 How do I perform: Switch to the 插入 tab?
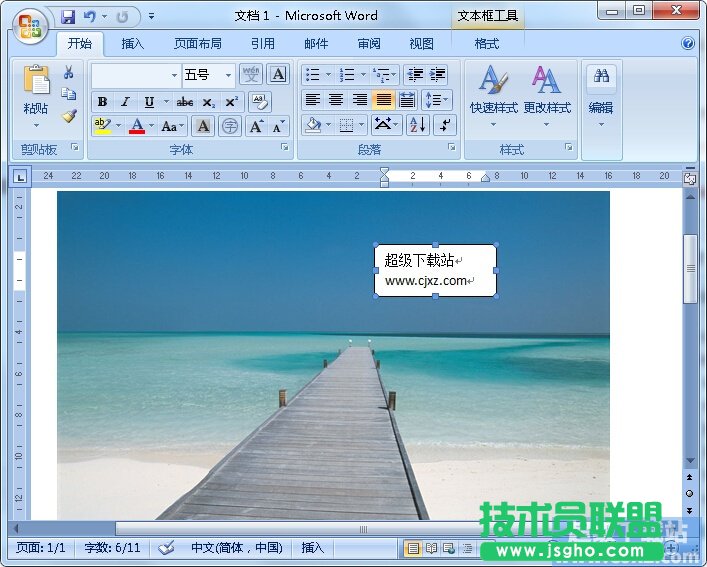click(x=133, y=44)
